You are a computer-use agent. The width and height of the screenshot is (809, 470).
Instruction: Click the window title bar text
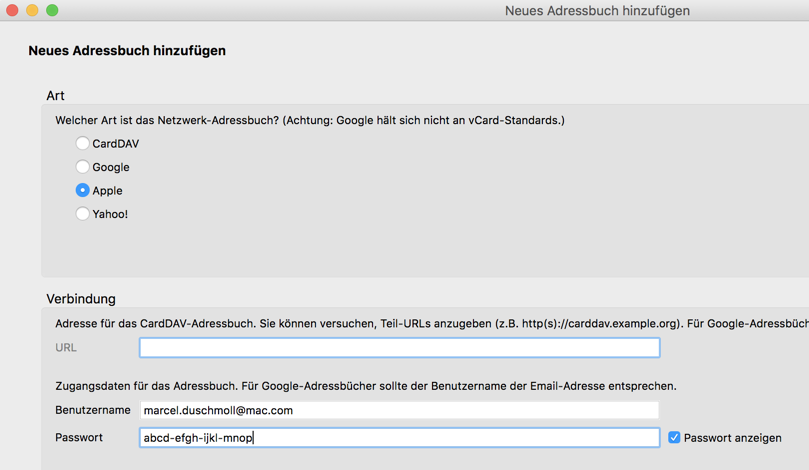click(597, 11)
